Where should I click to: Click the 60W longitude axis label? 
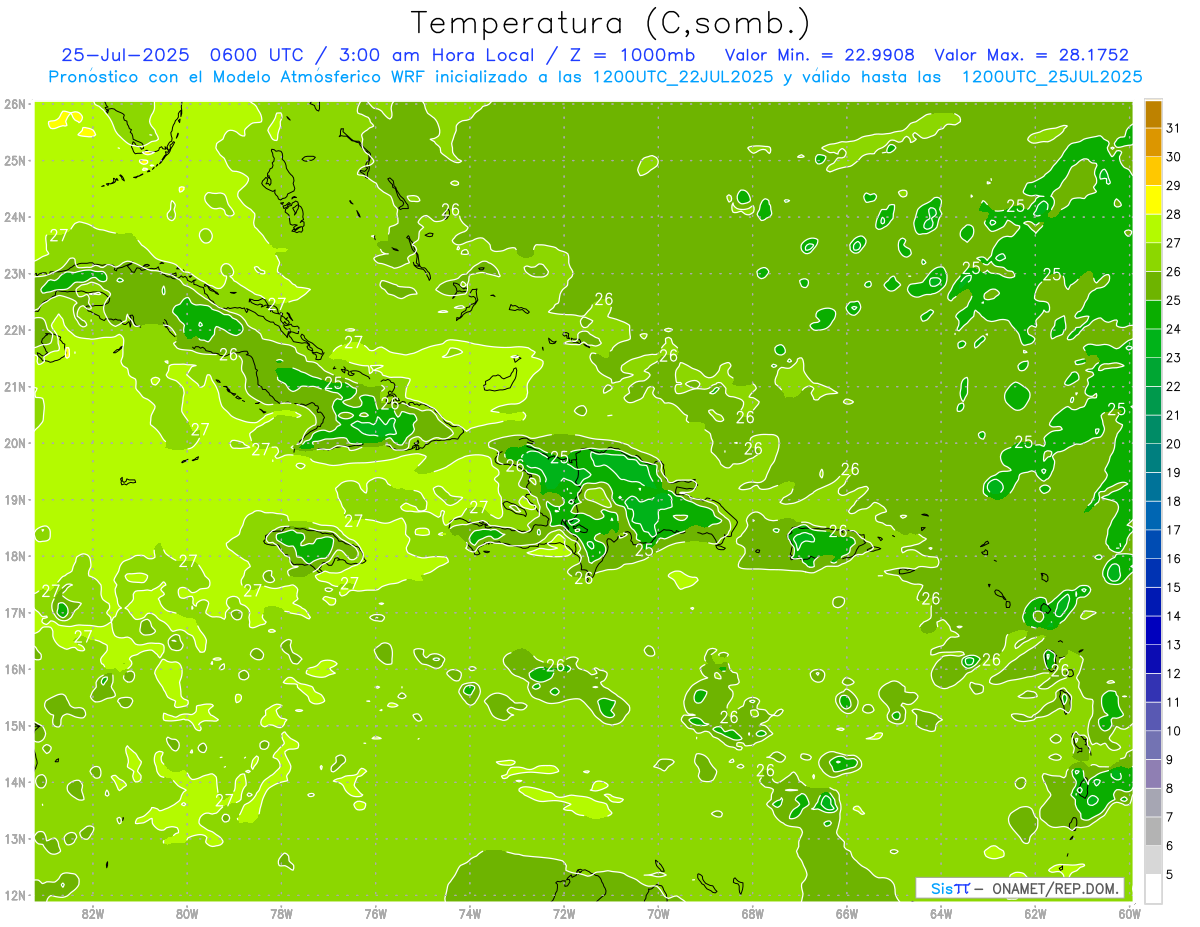(1129, 913)
